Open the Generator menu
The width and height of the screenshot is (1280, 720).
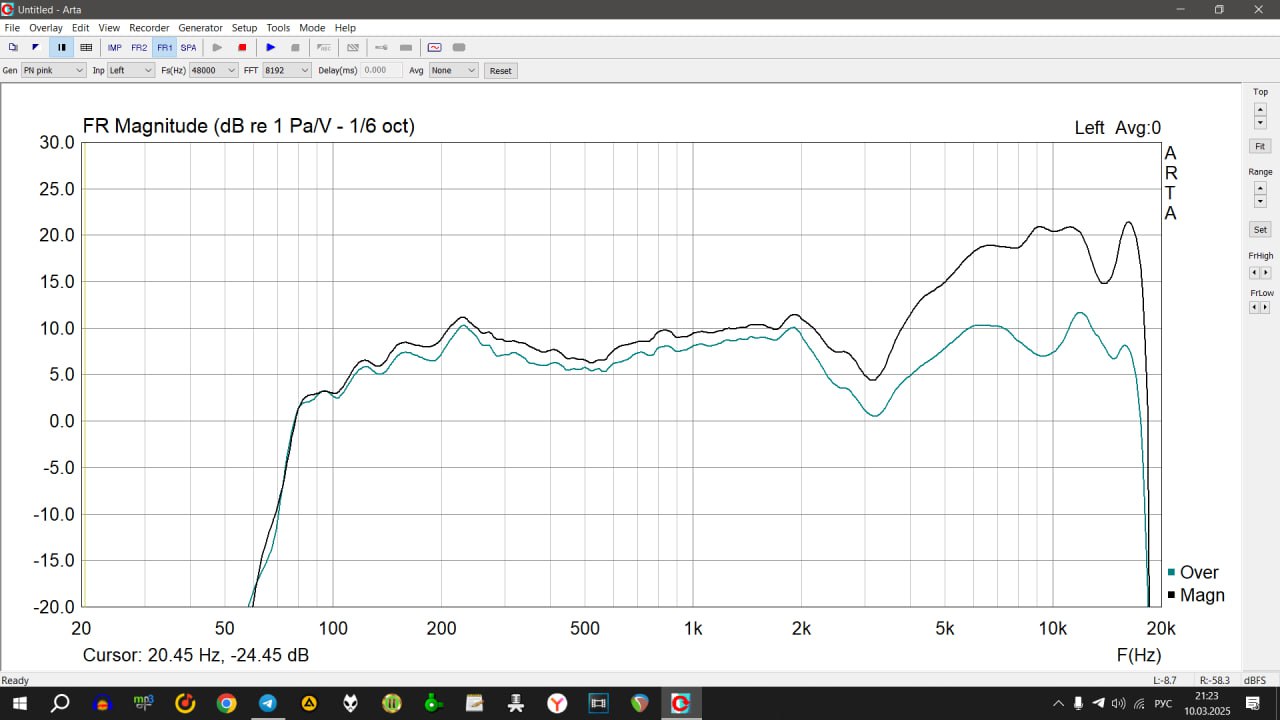coord(200,28)
